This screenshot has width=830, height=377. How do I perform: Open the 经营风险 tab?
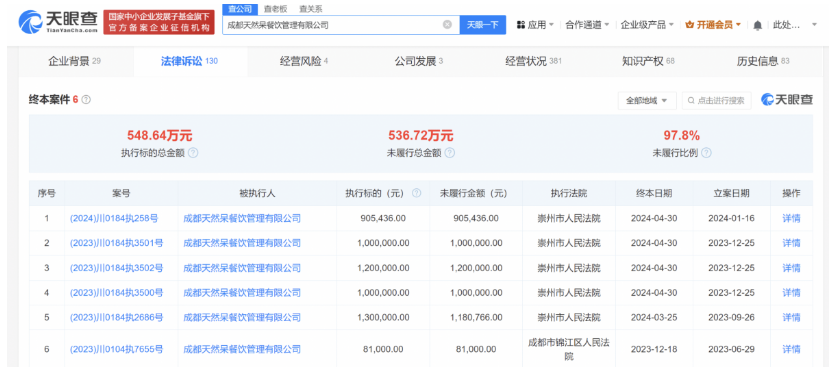point(304,61)
